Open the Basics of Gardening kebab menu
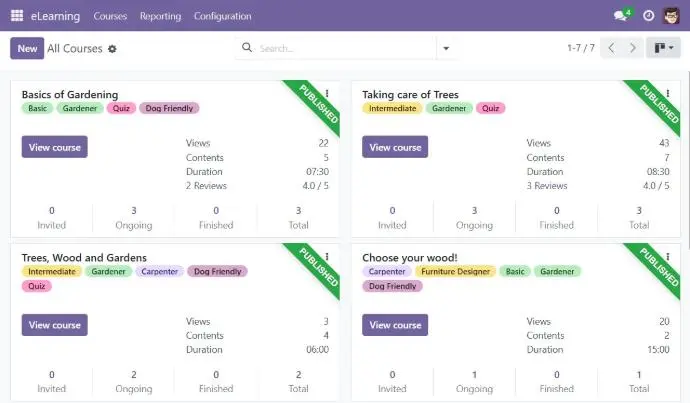 (327, 93)
